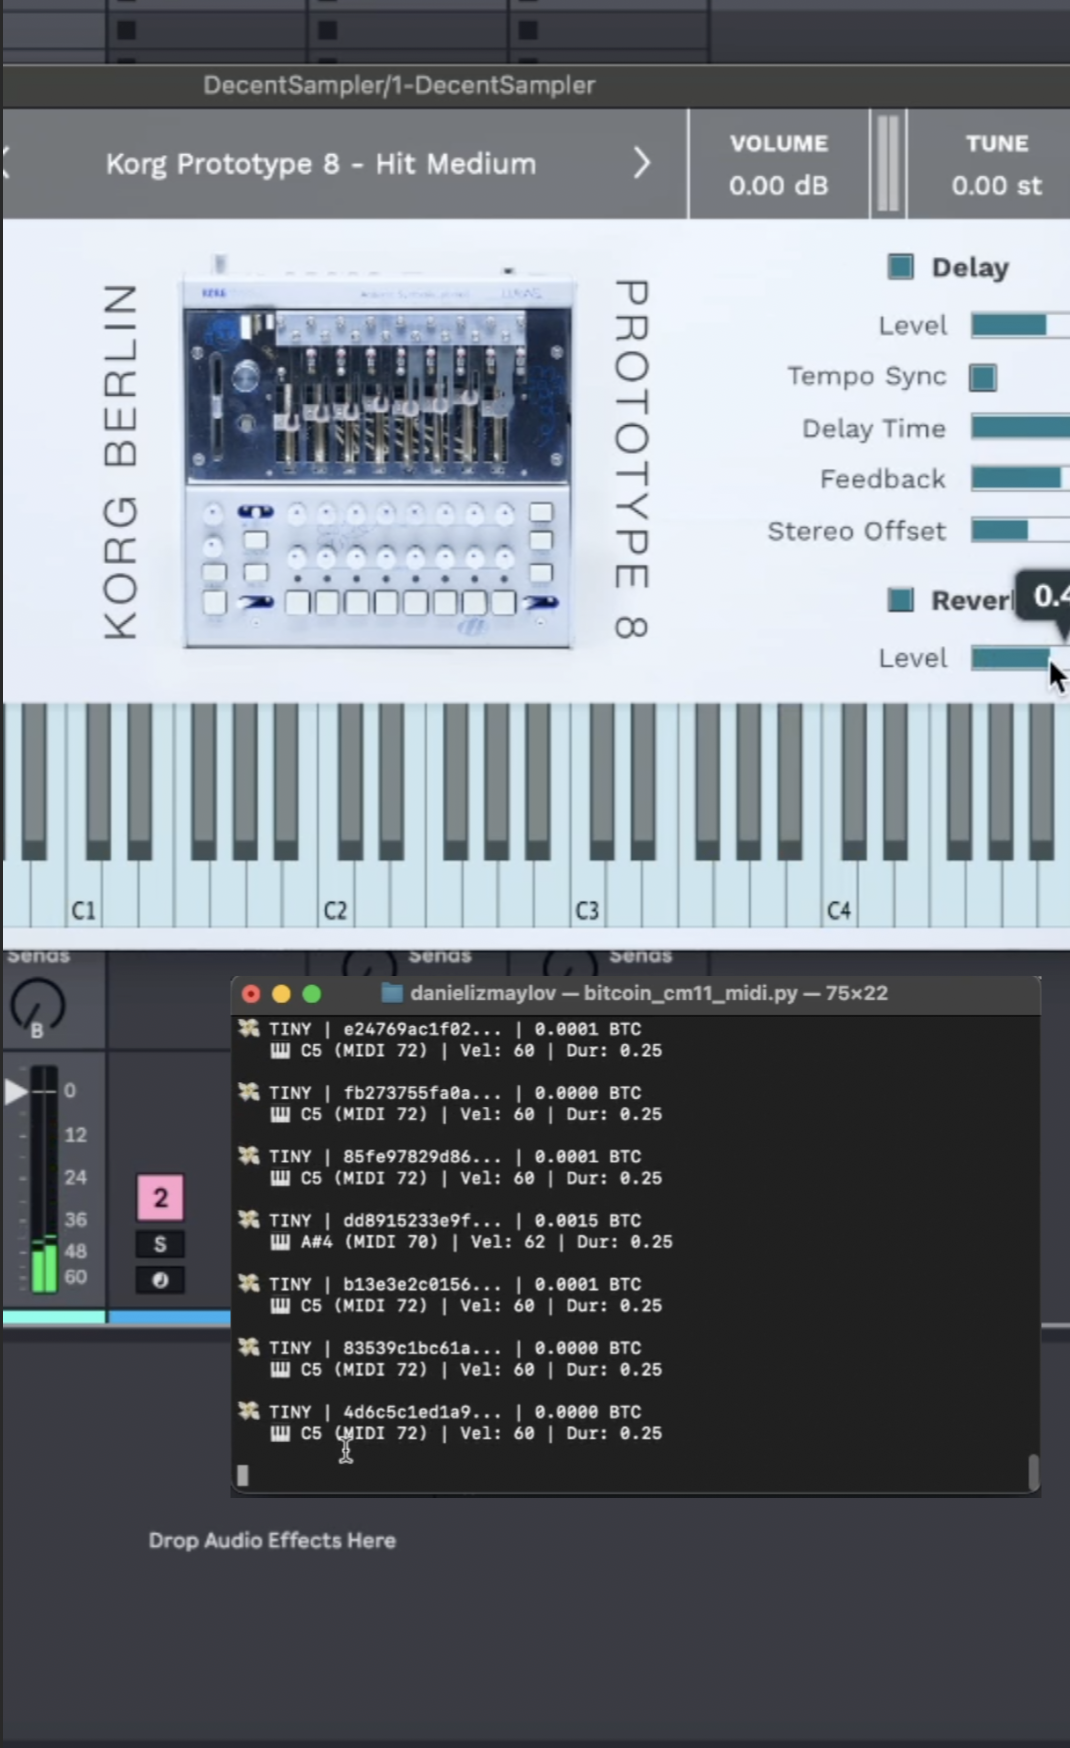Toggle the Delay effect checkbox

click(x=900, y=267)
